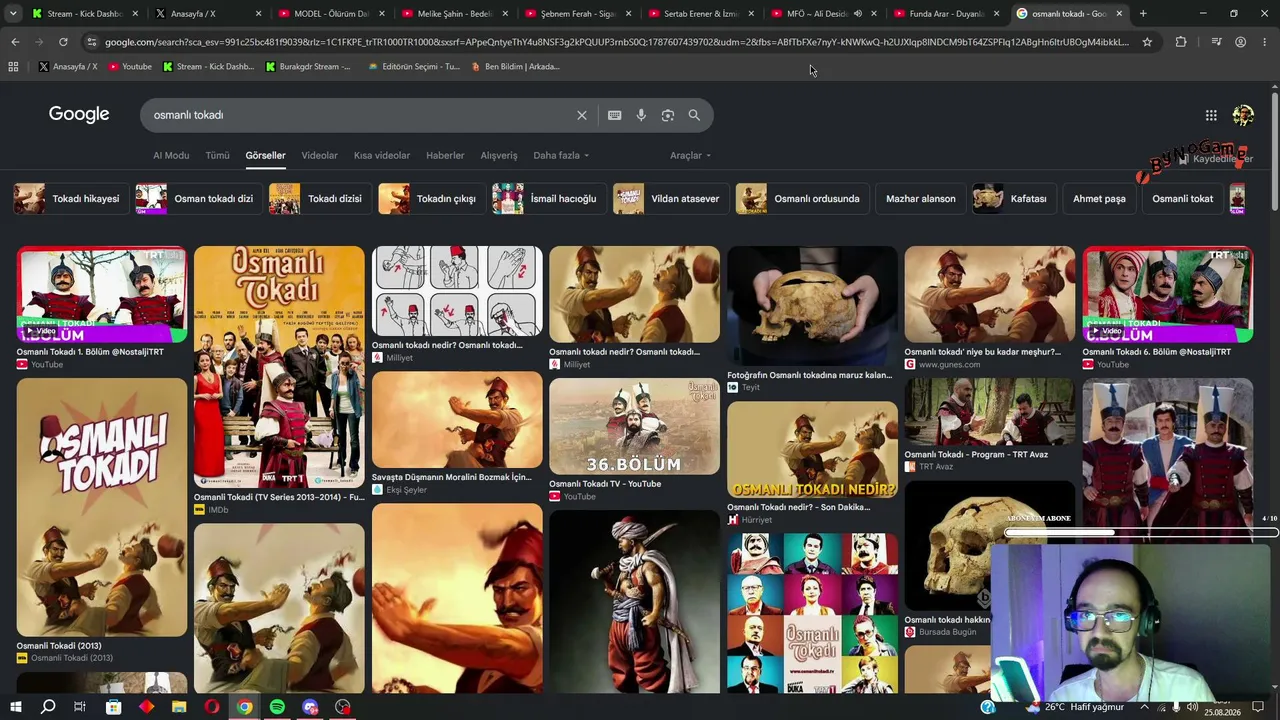Open Editörün Seçimi bookmark
Image resolution: width=1280 pixels, height=720 pixels.
[414, 67]
